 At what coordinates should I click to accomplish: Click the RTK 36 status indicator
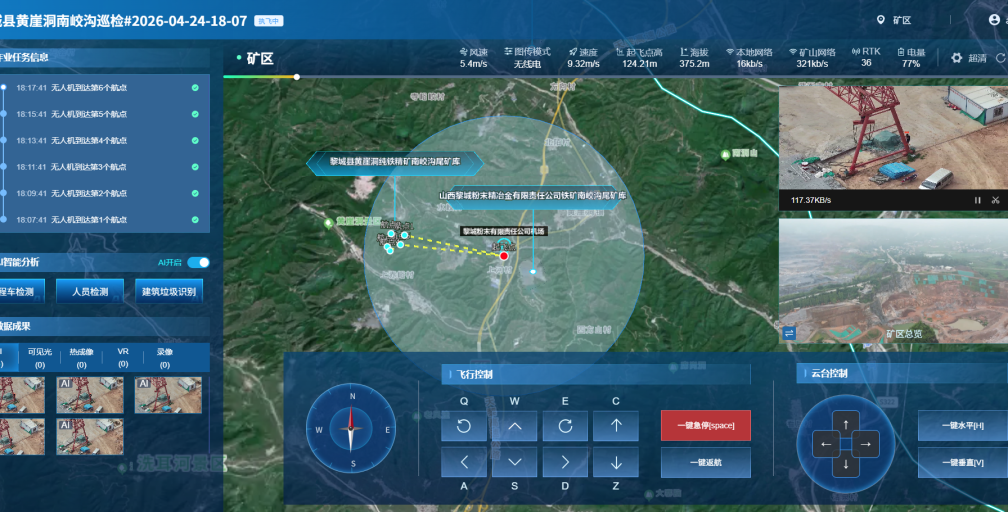click(866, 57)
